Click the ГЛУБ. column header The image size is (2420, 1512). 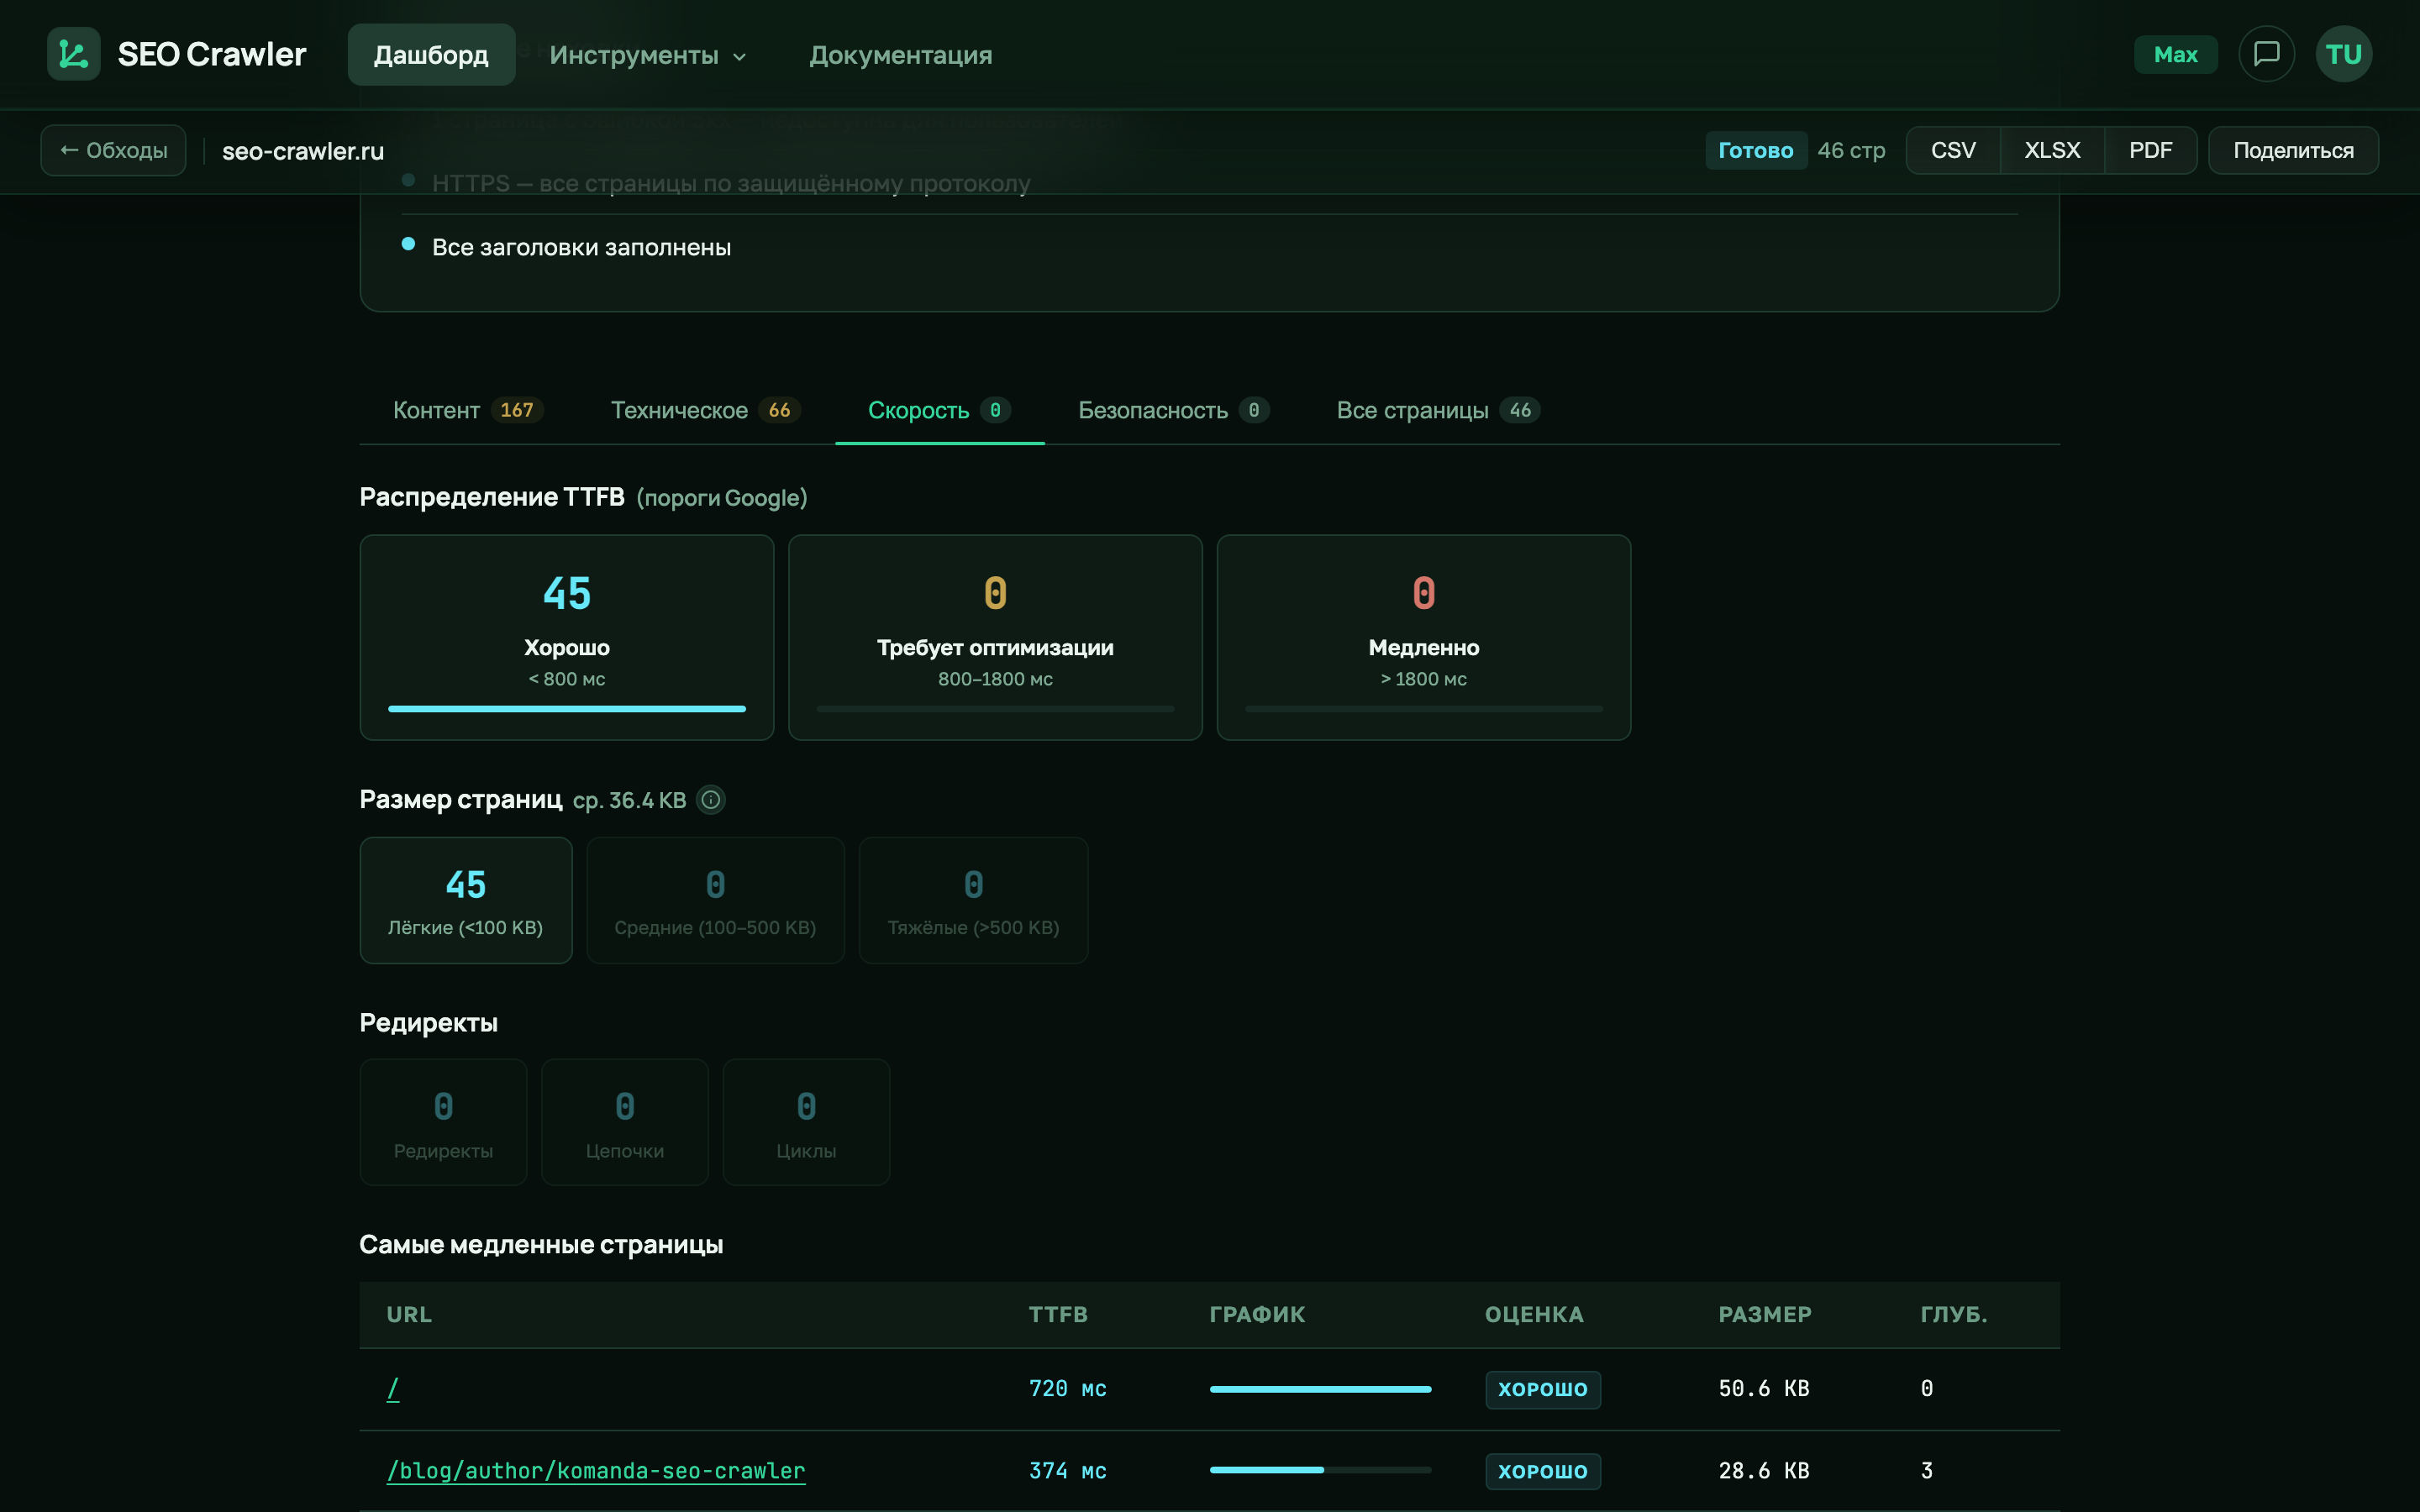pyautogui.click(x=1953, y=1314)
